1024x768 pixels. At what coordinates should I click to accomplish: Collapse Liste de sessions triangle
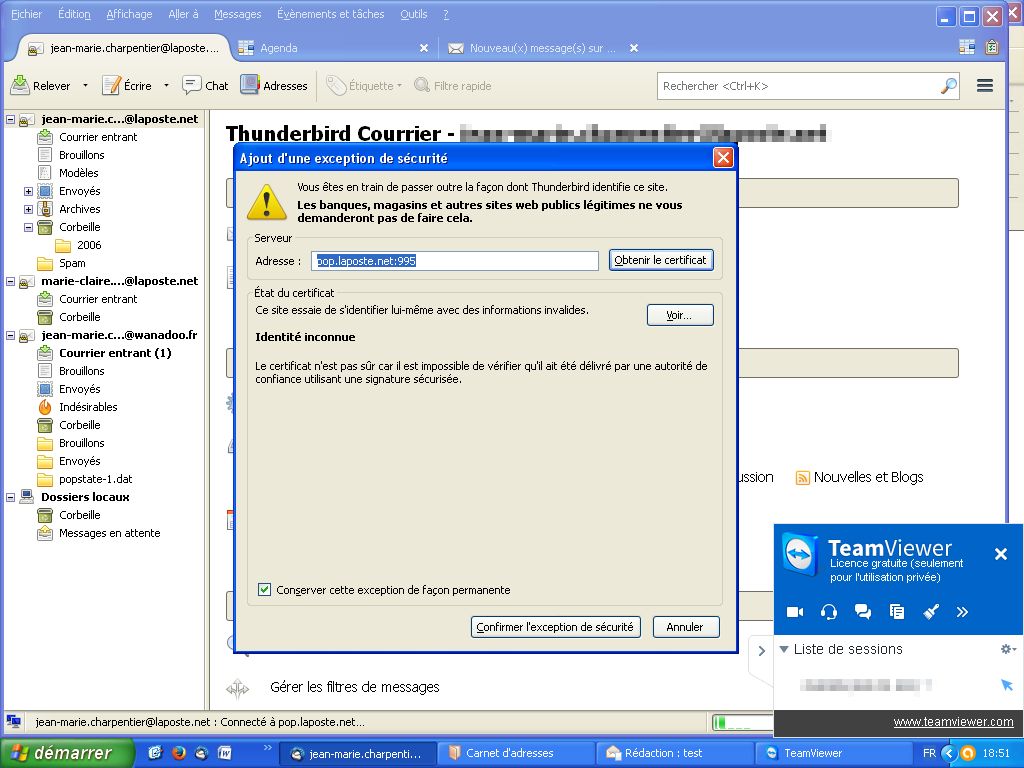[784, 649]
